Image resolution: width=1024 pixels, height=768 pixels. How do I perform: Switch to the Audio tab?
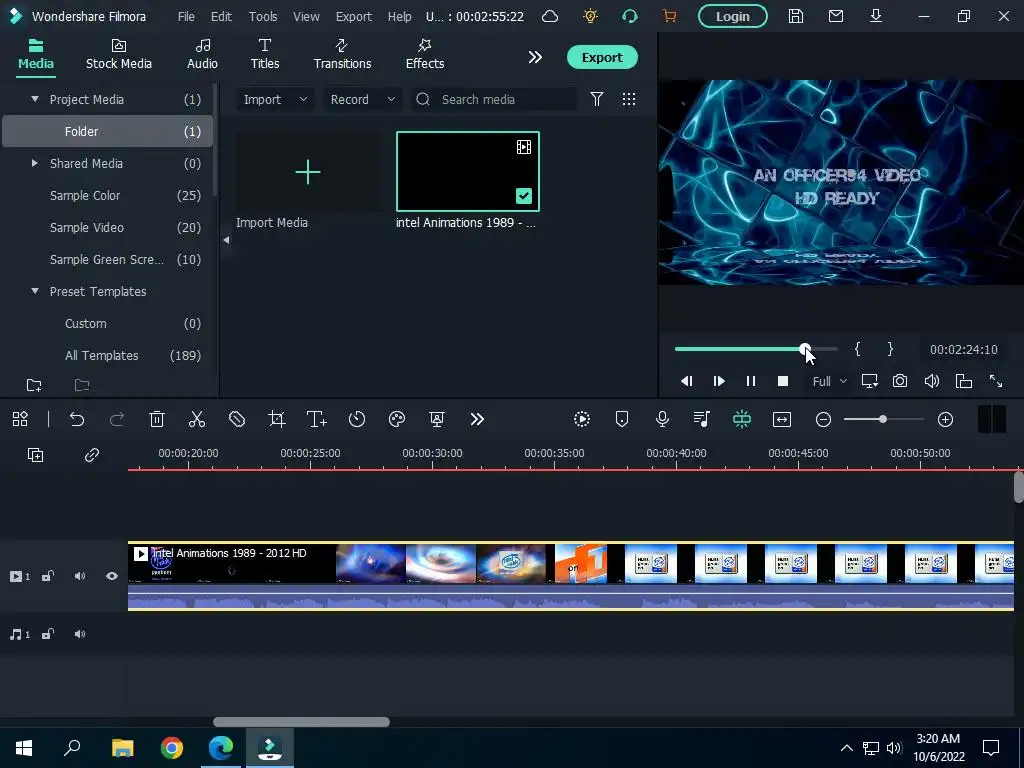click(202, 54)
